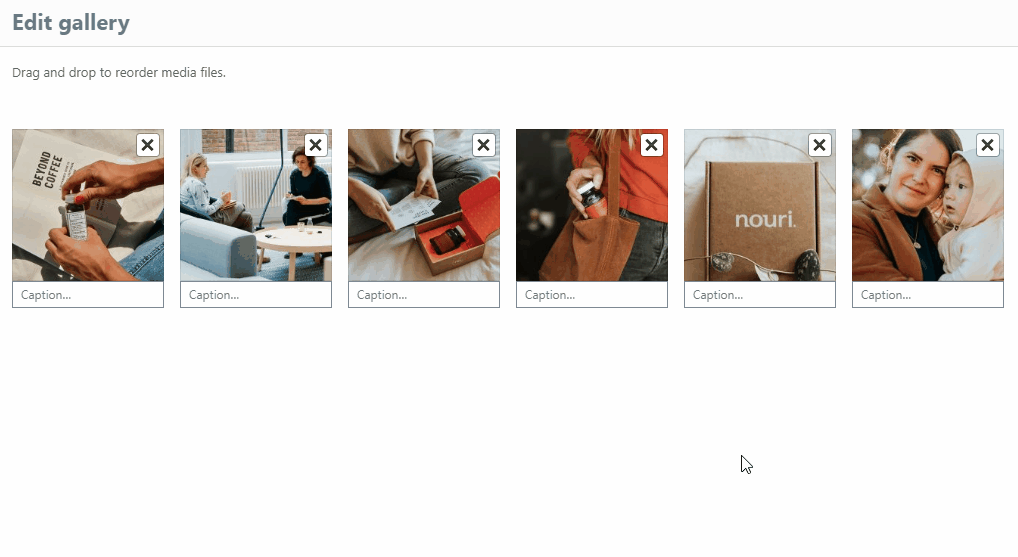Screen dimensions: 1018x557
Task: Select the open red box thumbnail
Action: [x=424, y=205]
